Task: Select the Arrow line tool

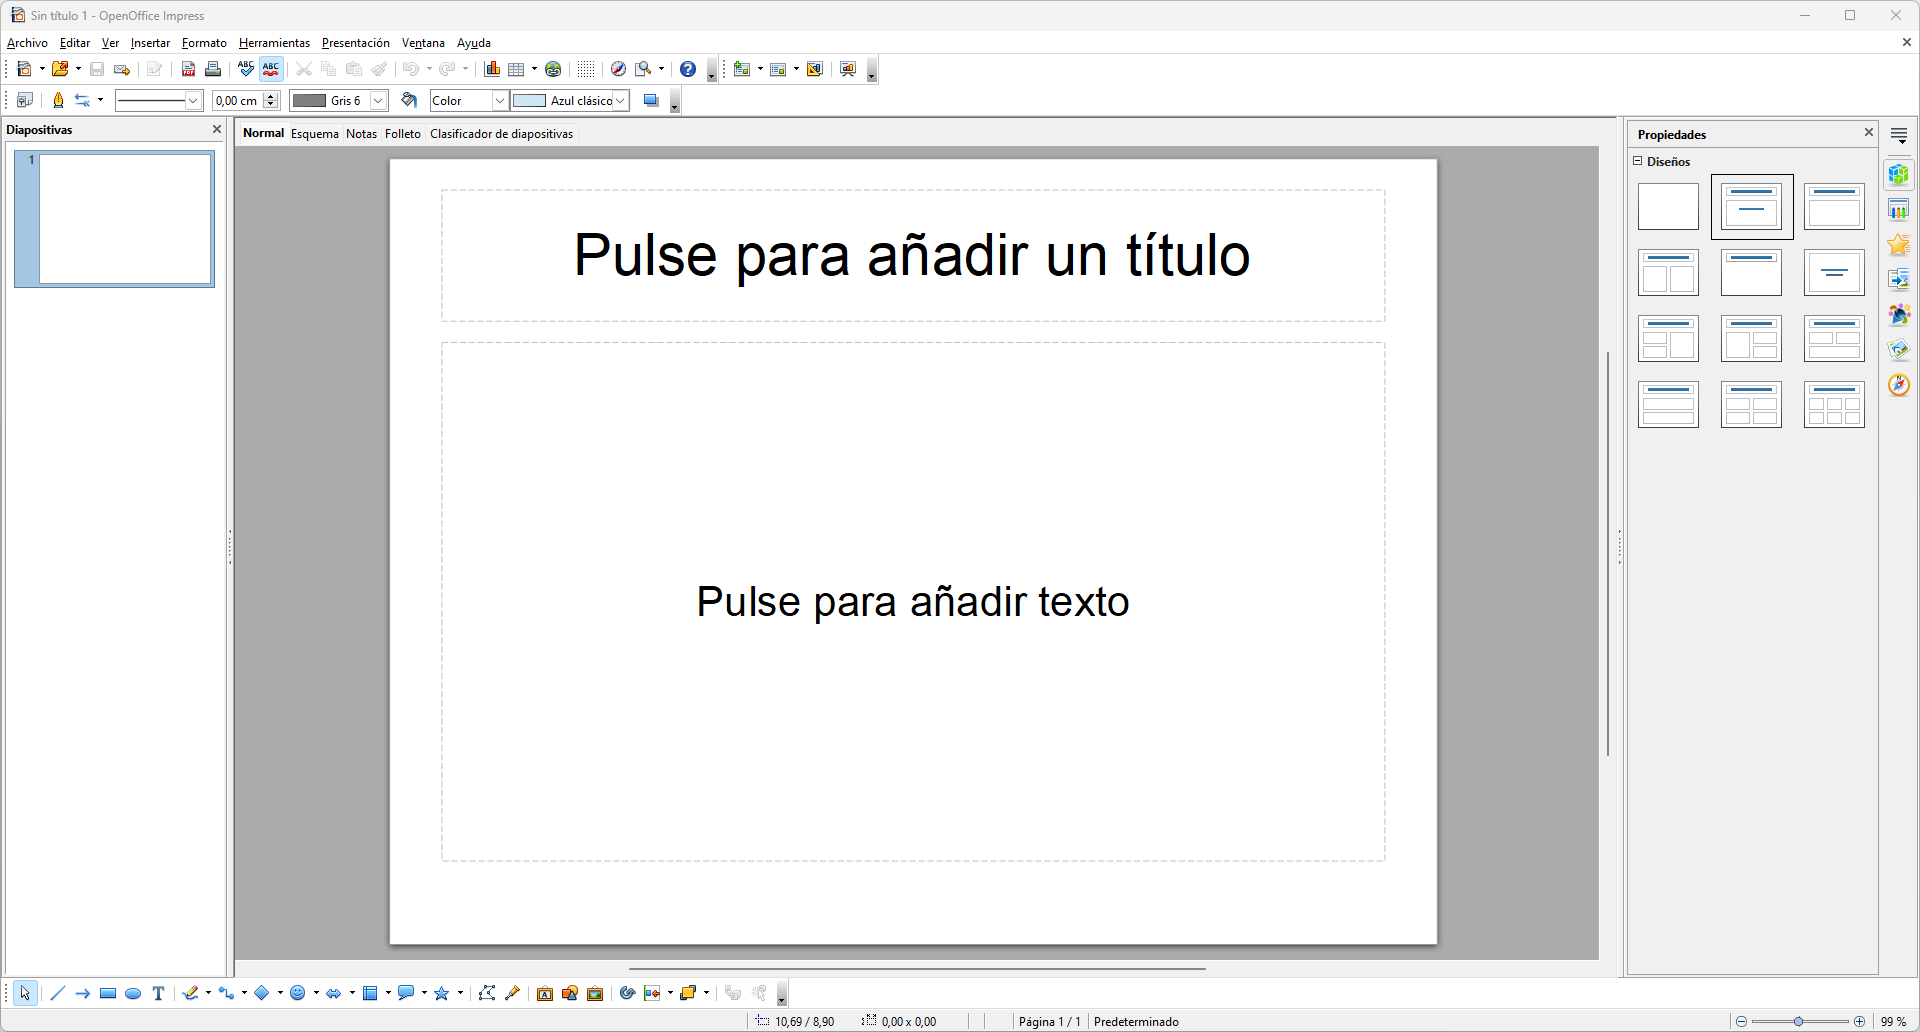Action: pyautogui.click(x=83, y=993)
